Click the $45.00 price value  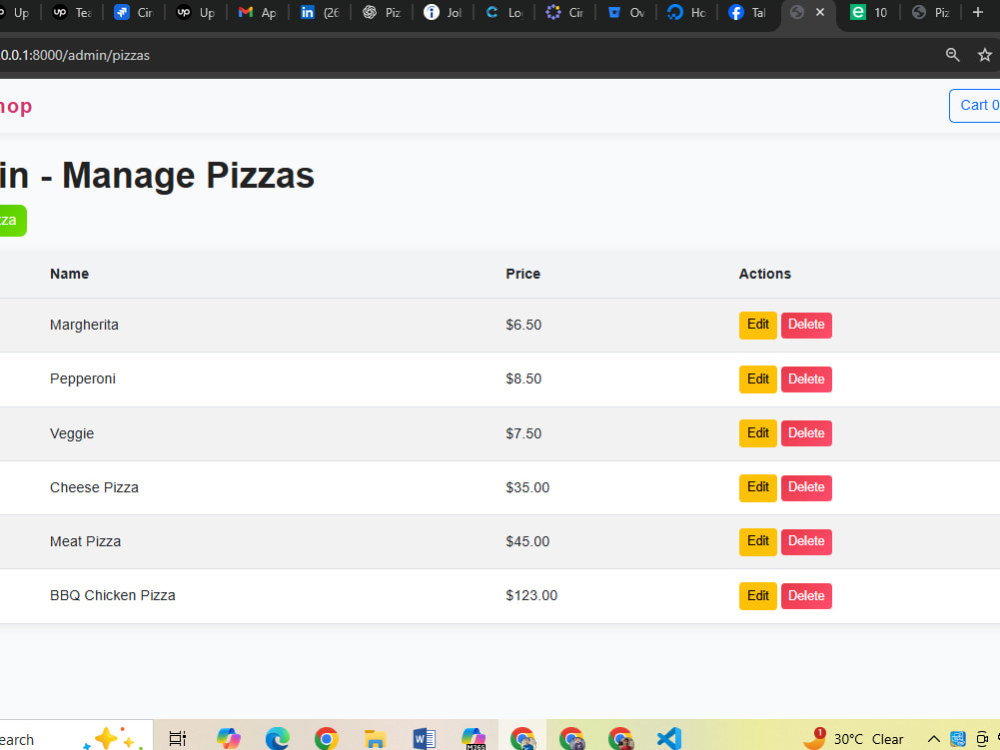pyautogui.click(x=527, y=541)
